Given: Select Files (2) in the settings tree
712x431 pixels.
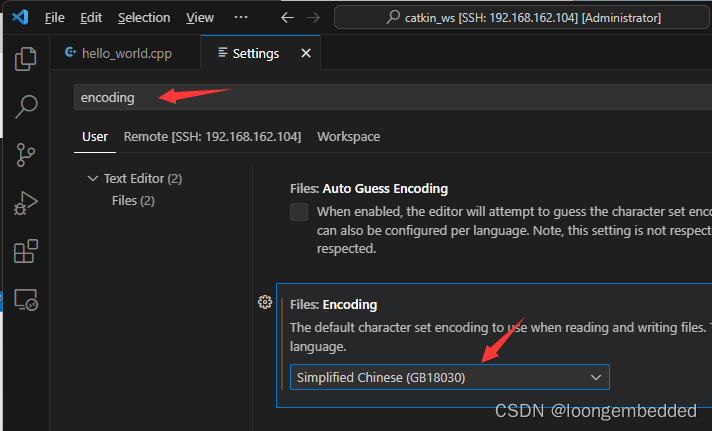Looking at the screenshot, I should [133, 201].
